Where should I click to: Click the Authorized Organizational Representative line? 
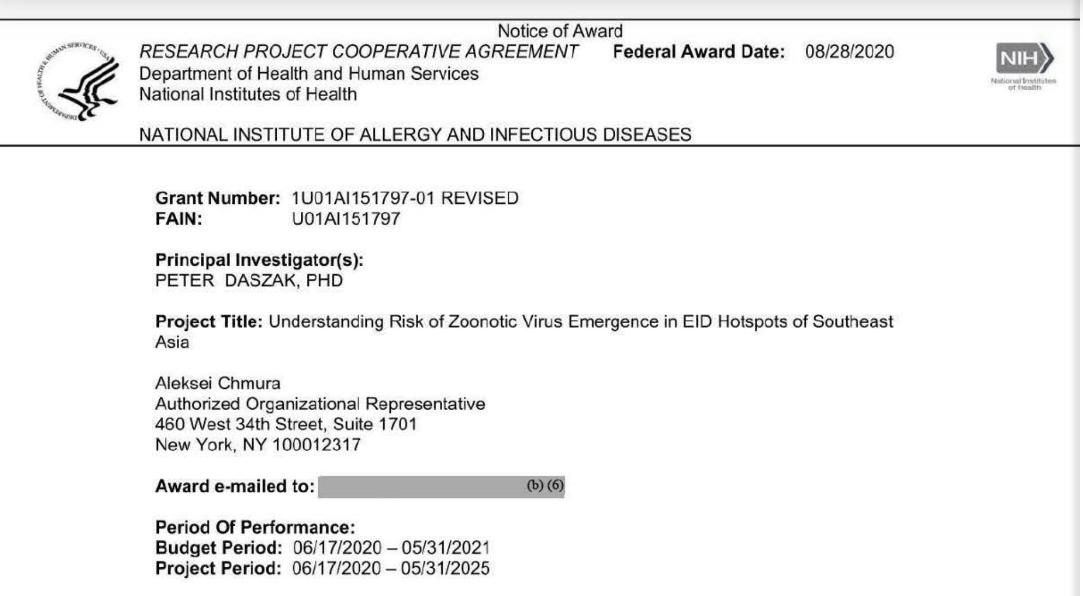[313, 404]
